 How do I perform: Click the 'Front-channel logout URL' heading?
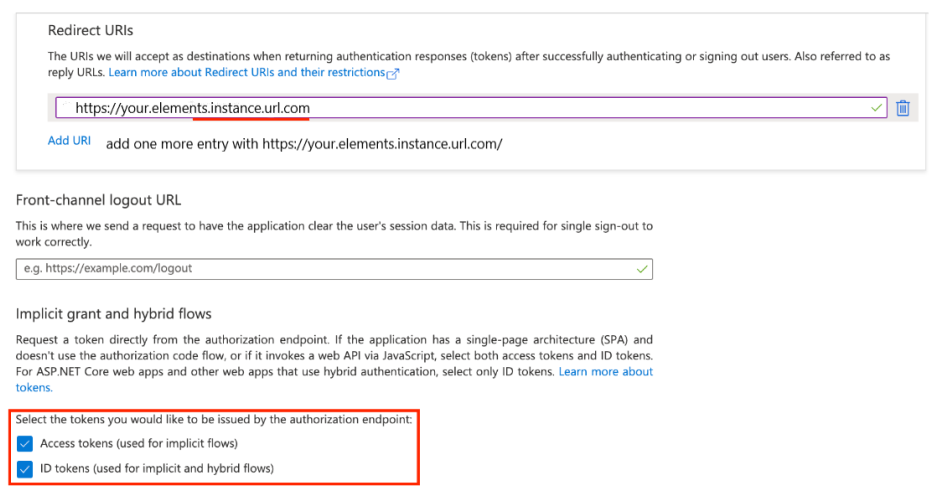tap(98, 200)
